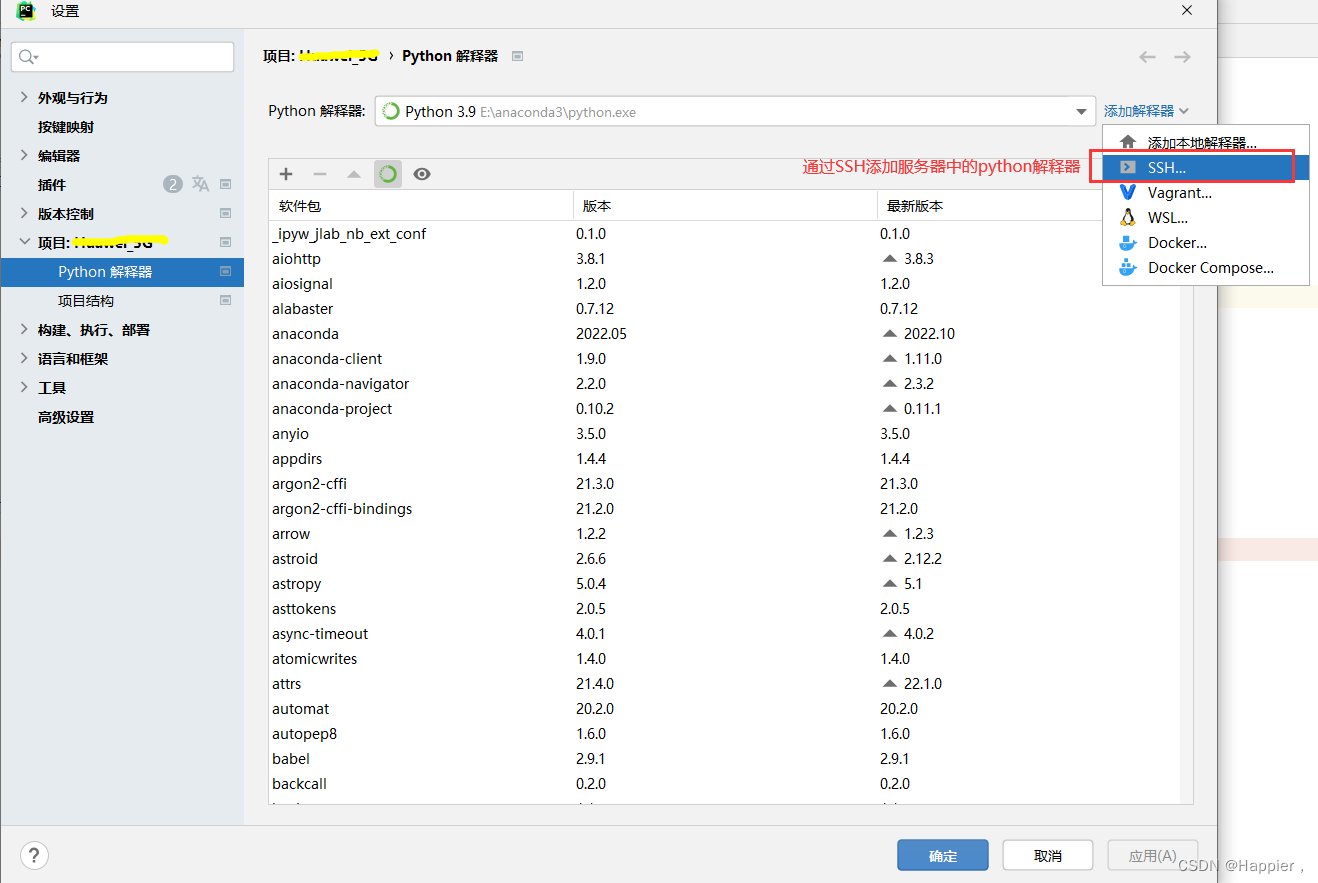Expand 外观与行为 tree node

click(x=24, y=97)
